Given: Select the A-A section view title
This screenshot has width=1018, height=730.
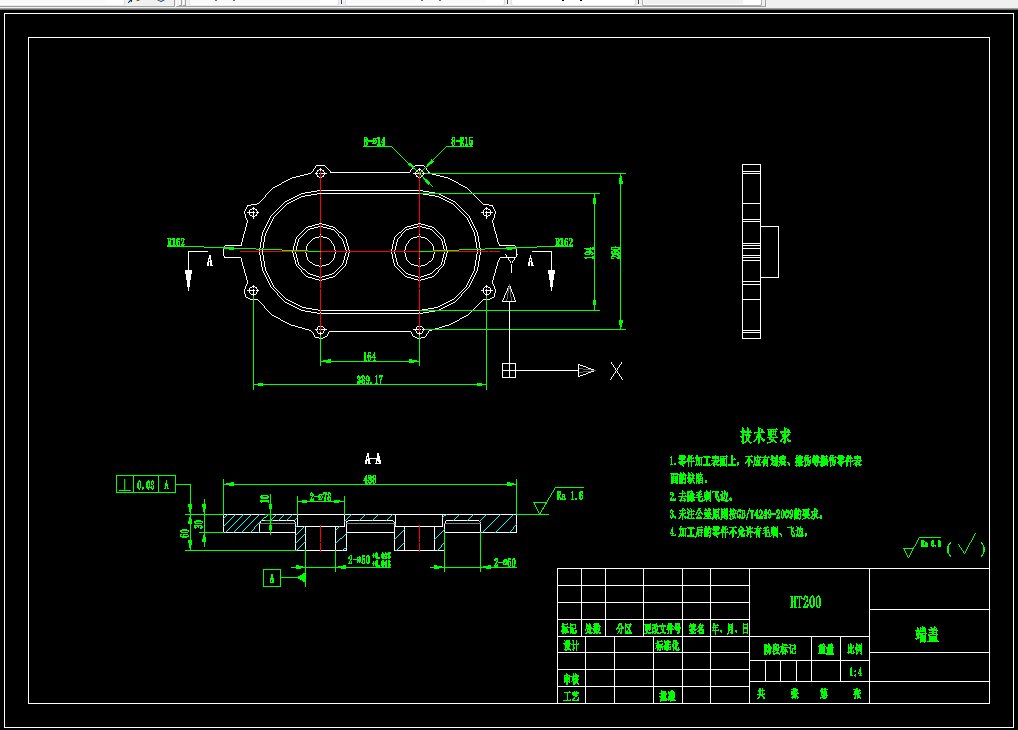Looking at the screenshot, I should (373, 459).
